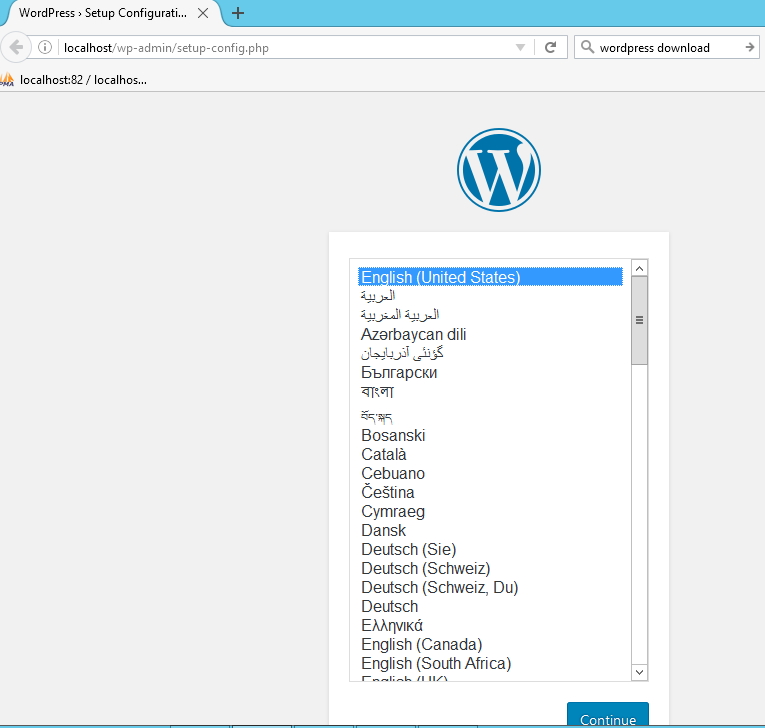765x728 pixels.
Task: Close the WordPress Setup Configuration tab
Action: [203, 13]
